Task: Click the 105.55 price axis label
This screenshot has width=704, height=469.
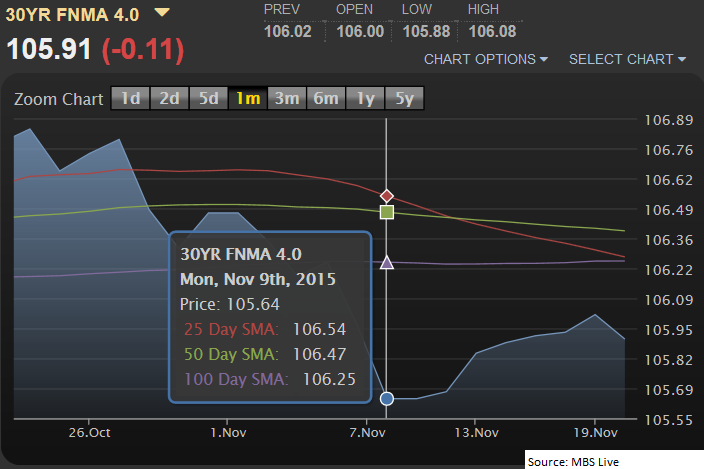Action: click(669, 420)
